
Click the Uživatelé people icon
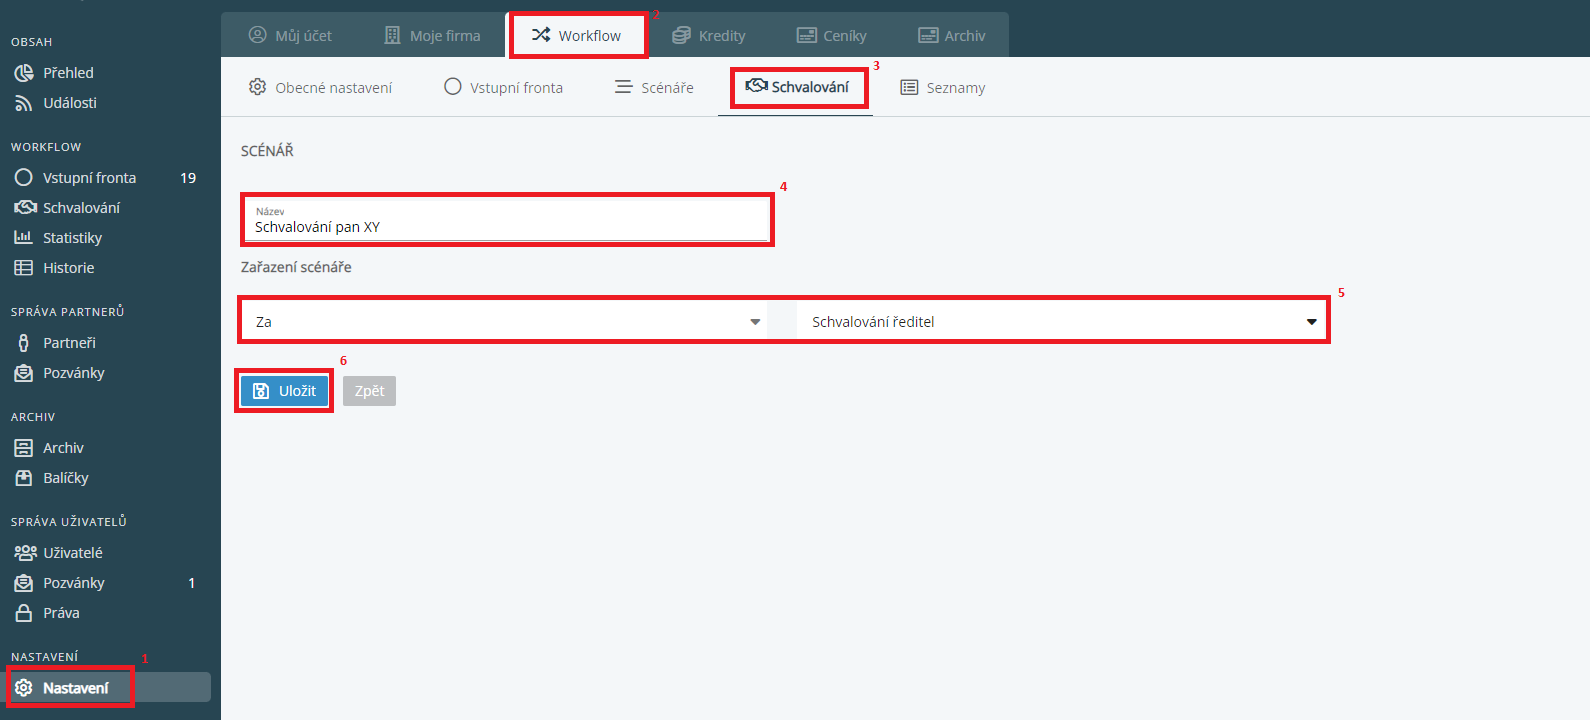point(25,553)
